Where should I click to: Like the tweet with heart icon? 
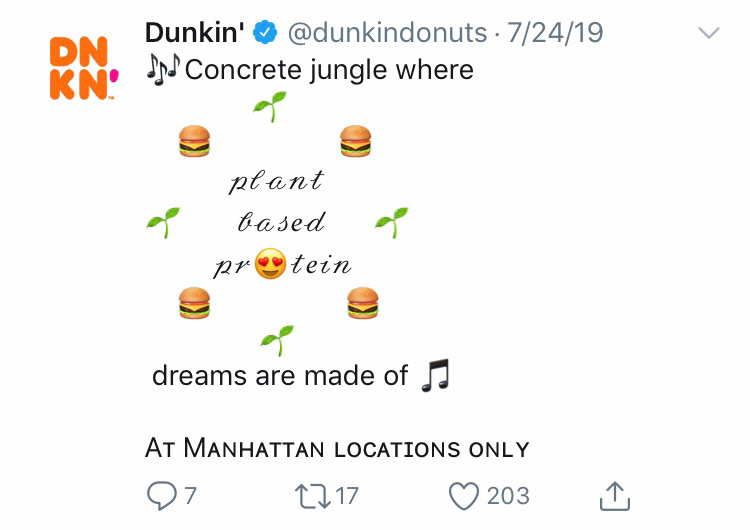point(463,496)
